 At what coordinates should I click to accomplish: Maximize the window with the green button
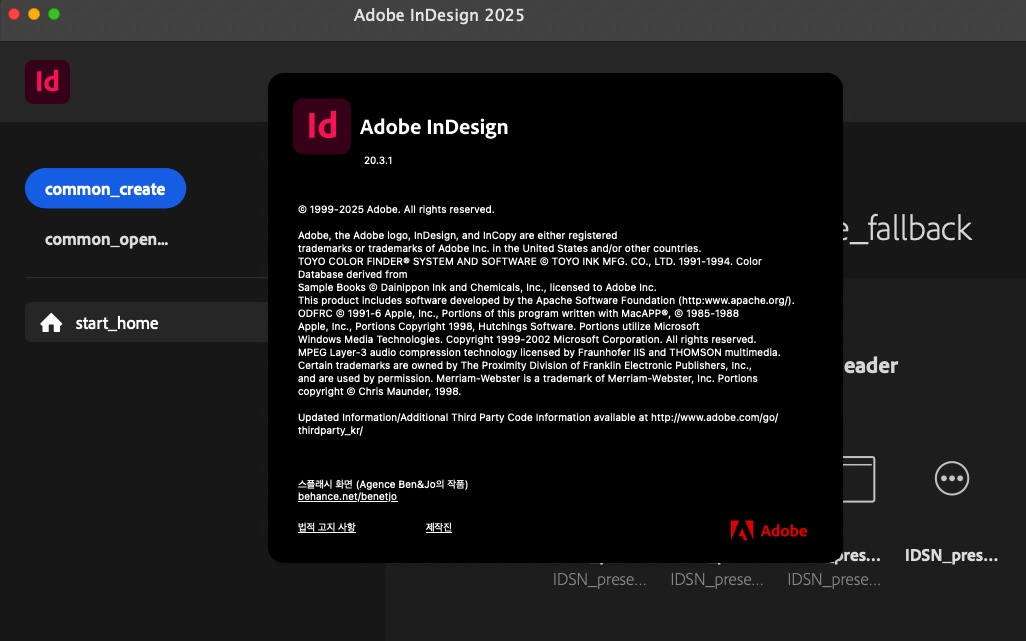pos(54,14)
